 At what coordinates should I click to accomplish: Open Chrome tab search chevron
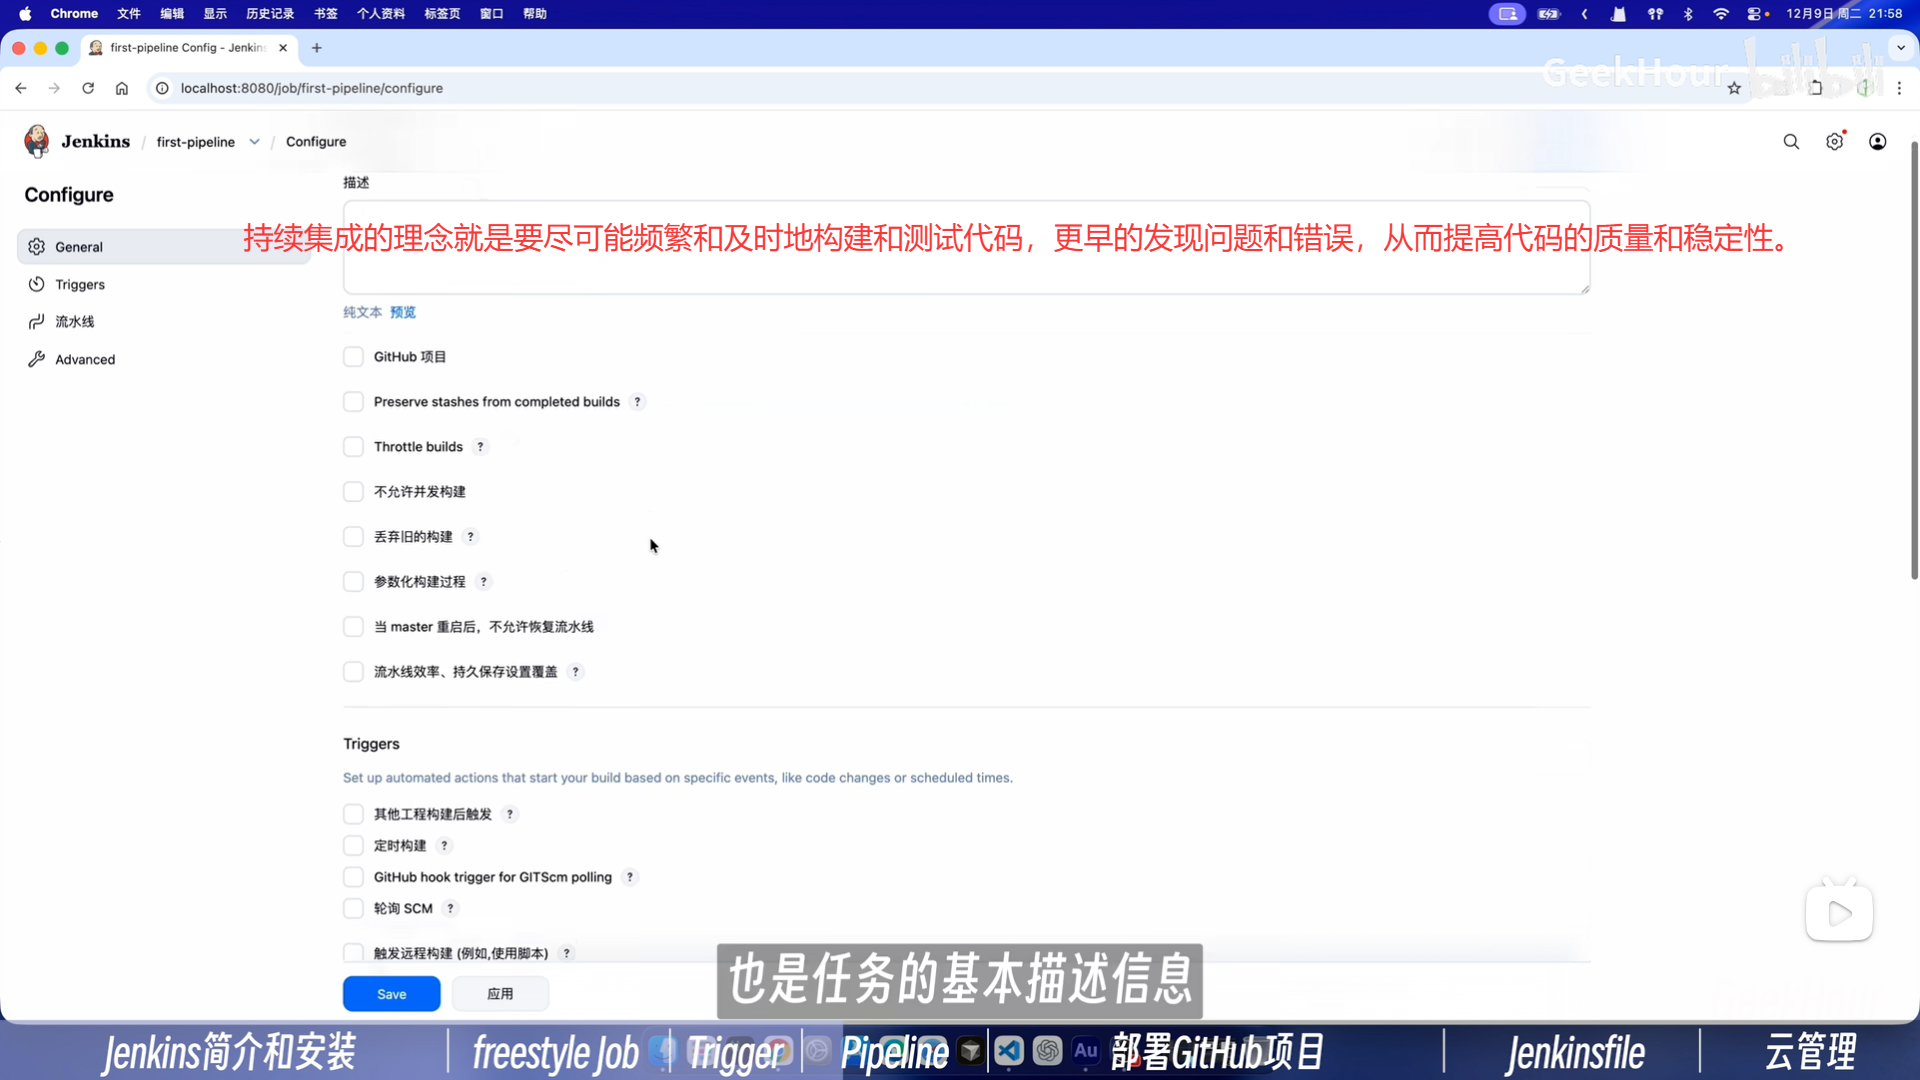(x=1901, y=47)
